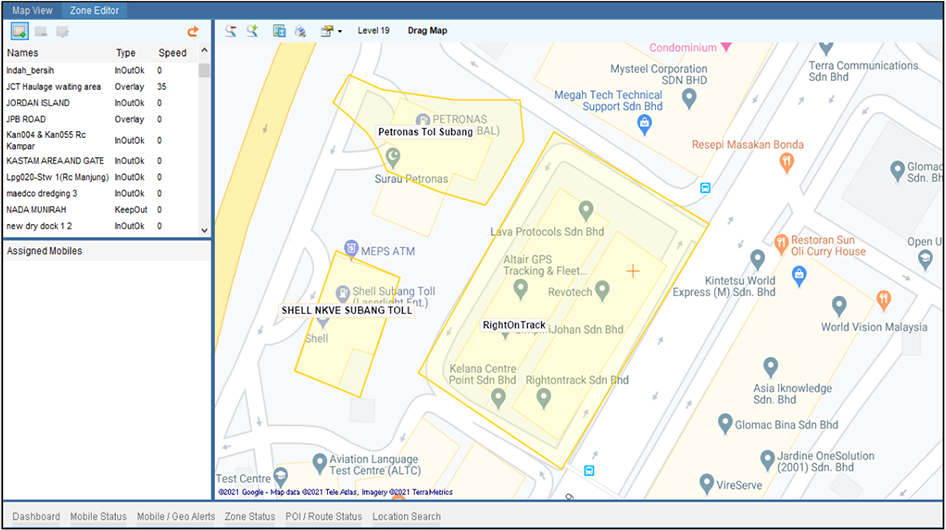The width and height of the screenshot is (946, 530).
Task: Click the zone list scrollbar thumb
Action: [x=204, y=70]
